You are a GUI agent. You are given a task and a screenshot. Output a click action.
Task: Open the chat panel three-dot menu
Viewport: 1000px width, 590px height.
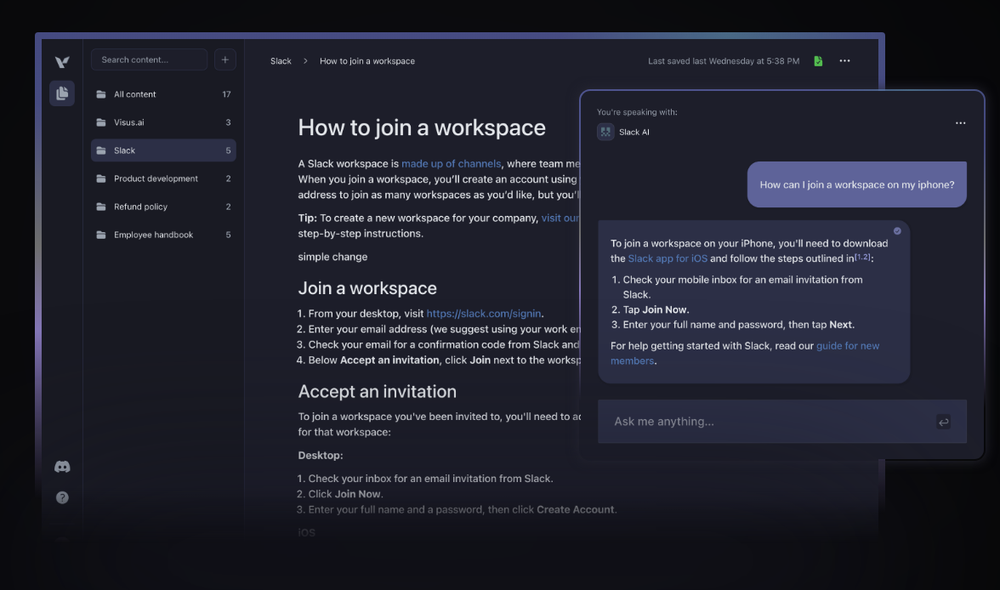tap(960, 123)
